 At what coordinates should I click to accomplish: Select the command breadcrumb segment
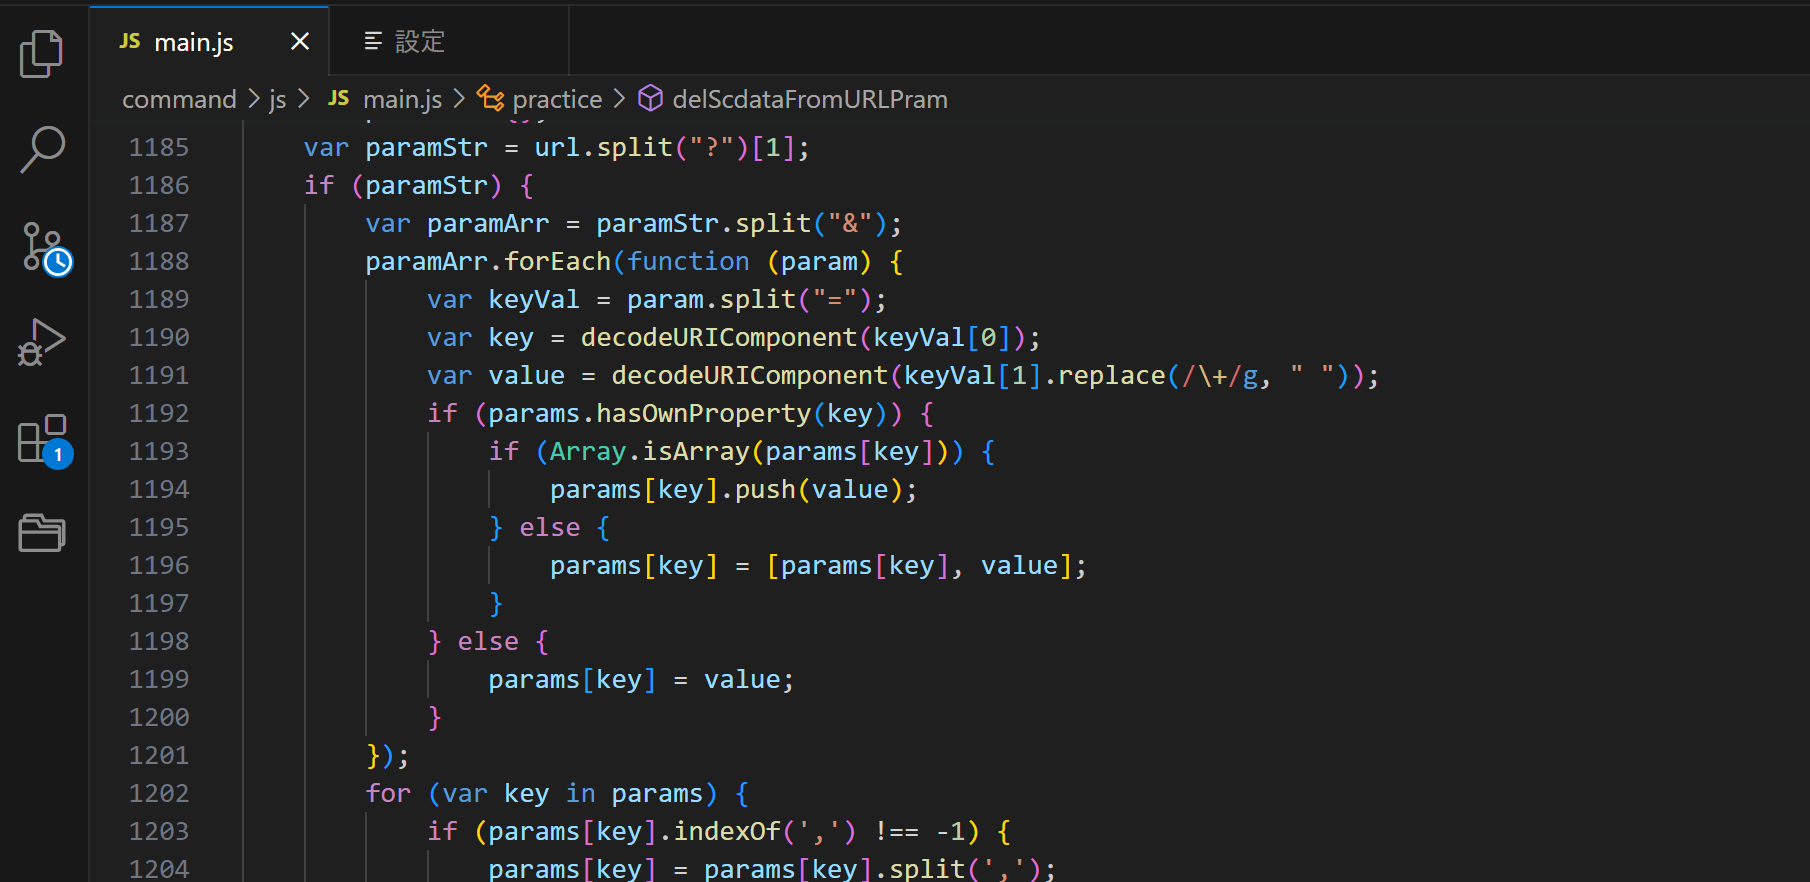[179, 99]
